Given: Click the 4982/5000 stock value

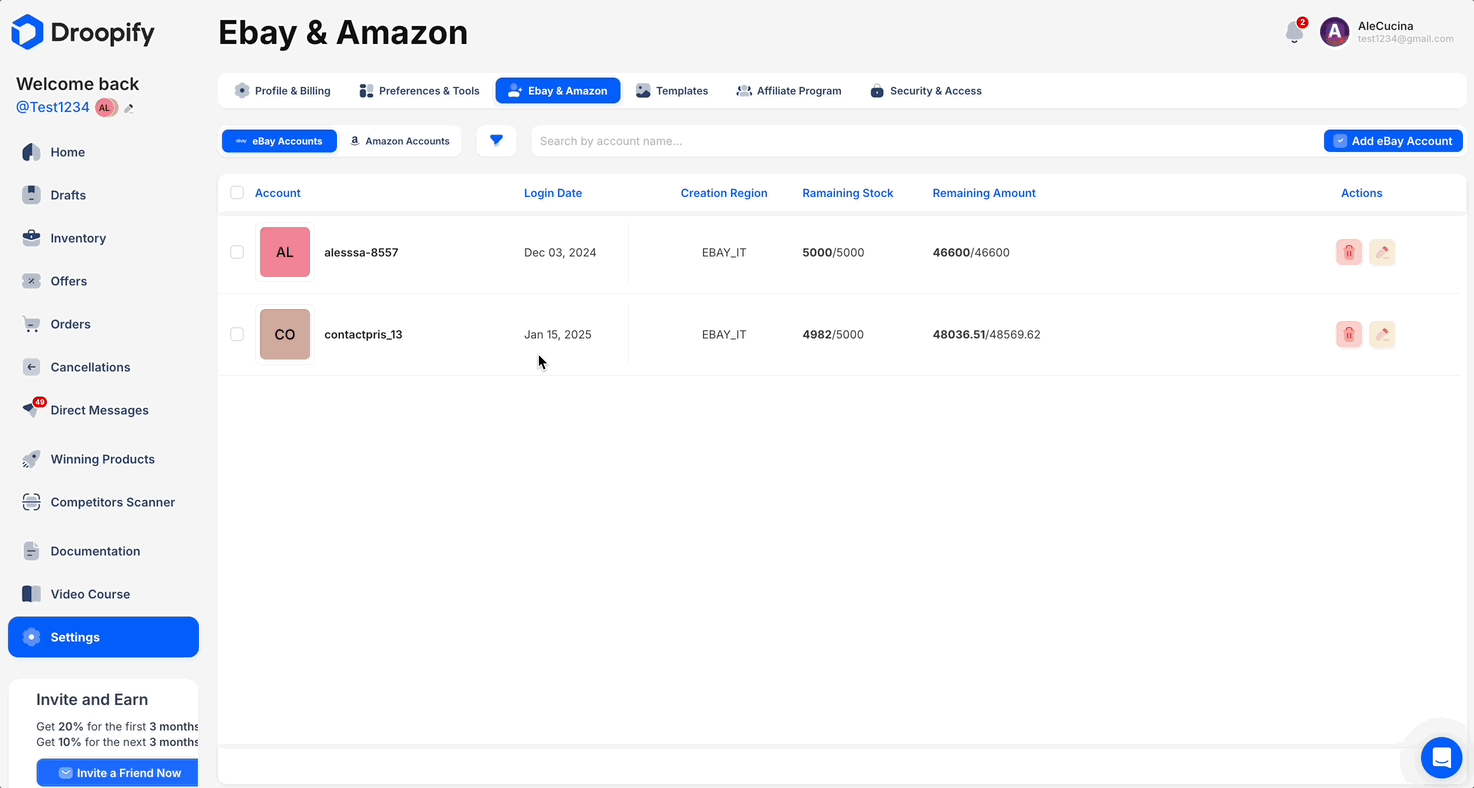Looking at the screenshot, I should pyautogui.click(x=833, y=334).
